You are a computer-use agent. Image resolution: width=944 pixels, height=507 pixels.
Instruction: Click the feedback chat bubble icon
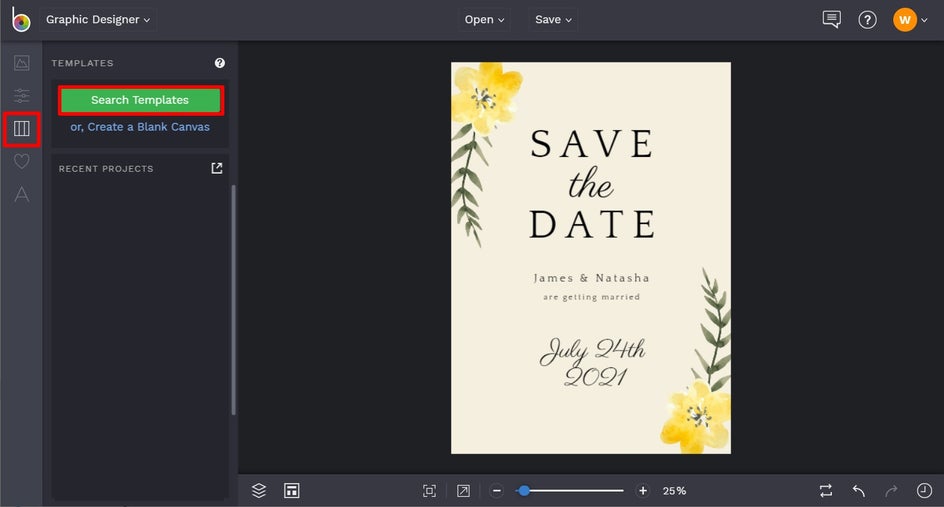(831, 20)
